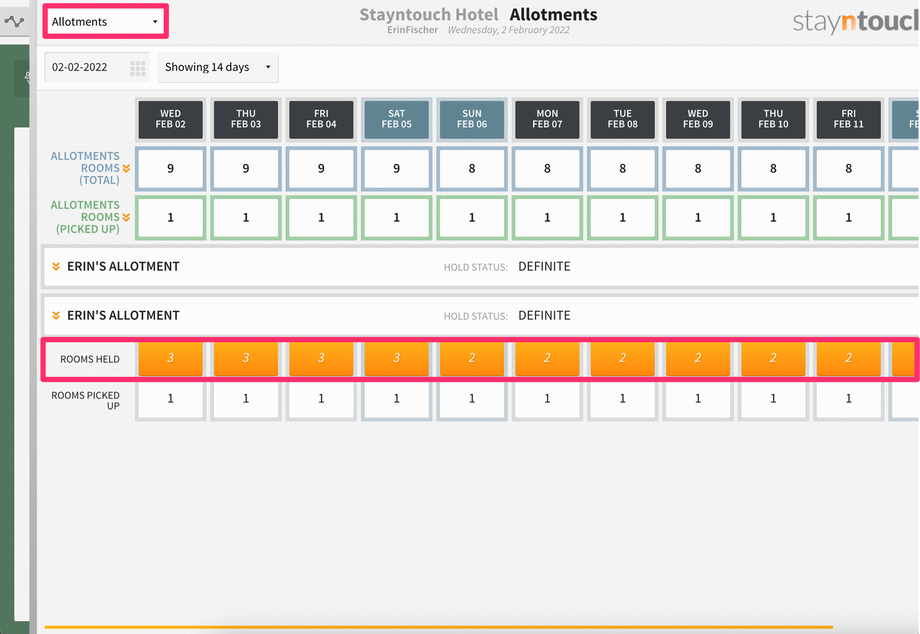
Task: Collapse the first Erin's Allotment row
Action: [56, 267]
